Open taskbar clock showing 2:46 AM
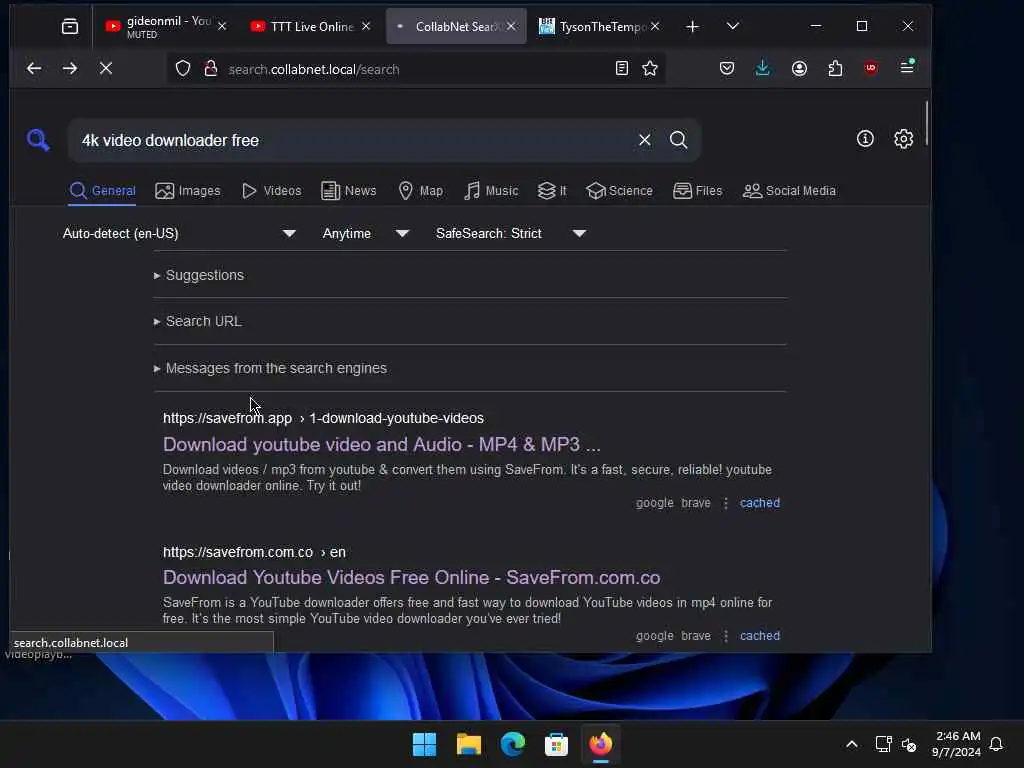1024x768 pixels. tap(957, 744)
